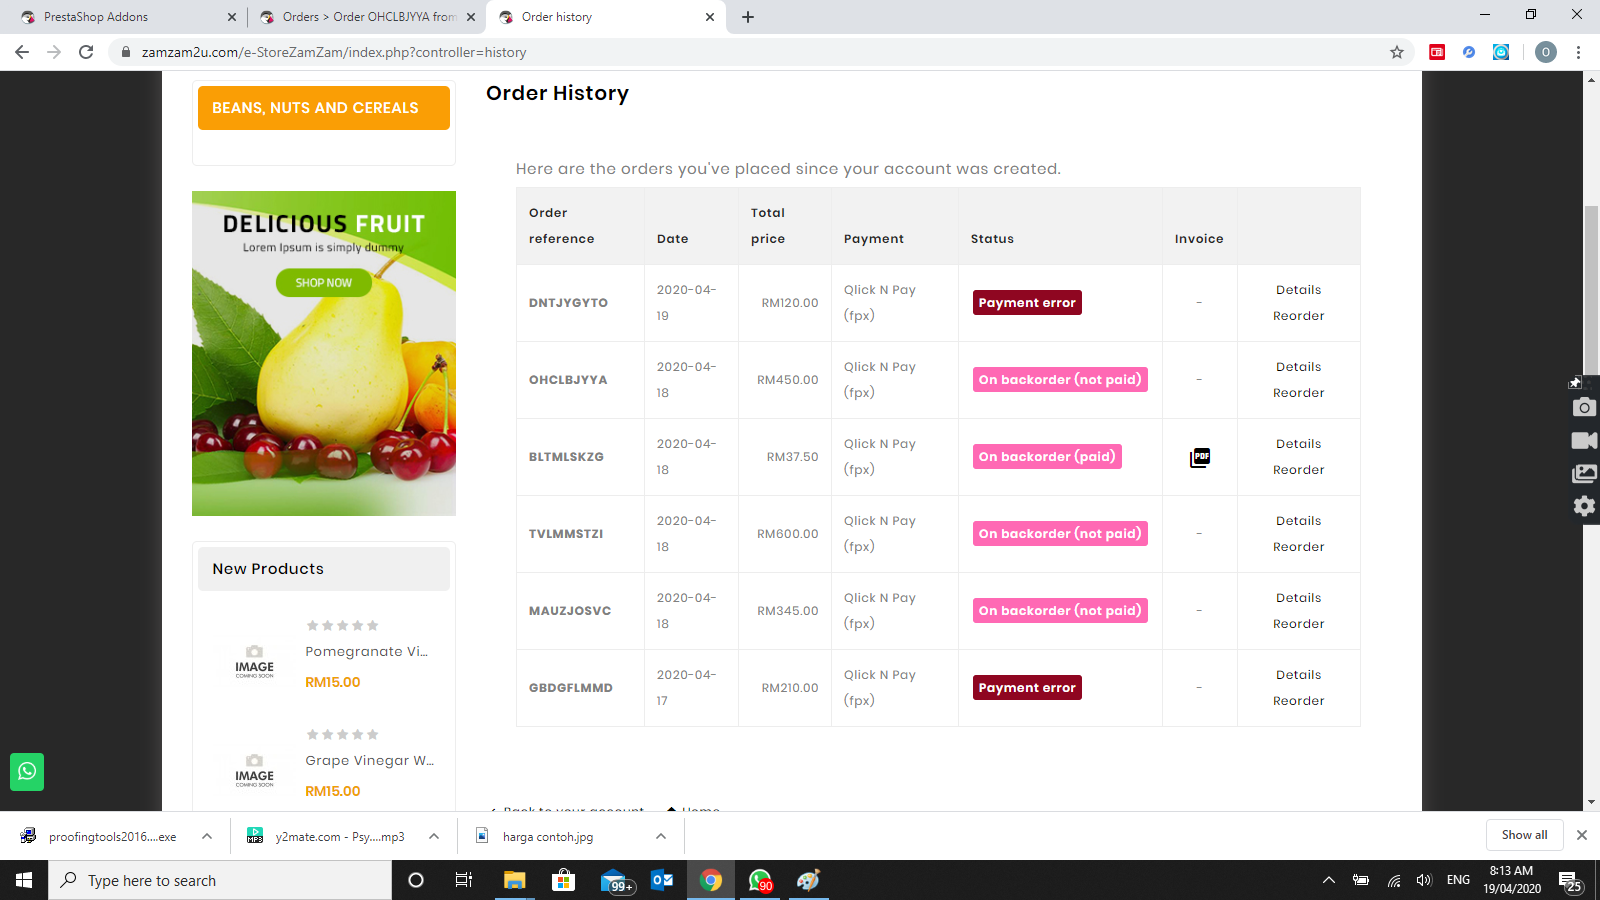Viewport: 1600px width, 900px height.
Task: View details of order GBDGFLMMD
Action: click(x=1298, y=675)
